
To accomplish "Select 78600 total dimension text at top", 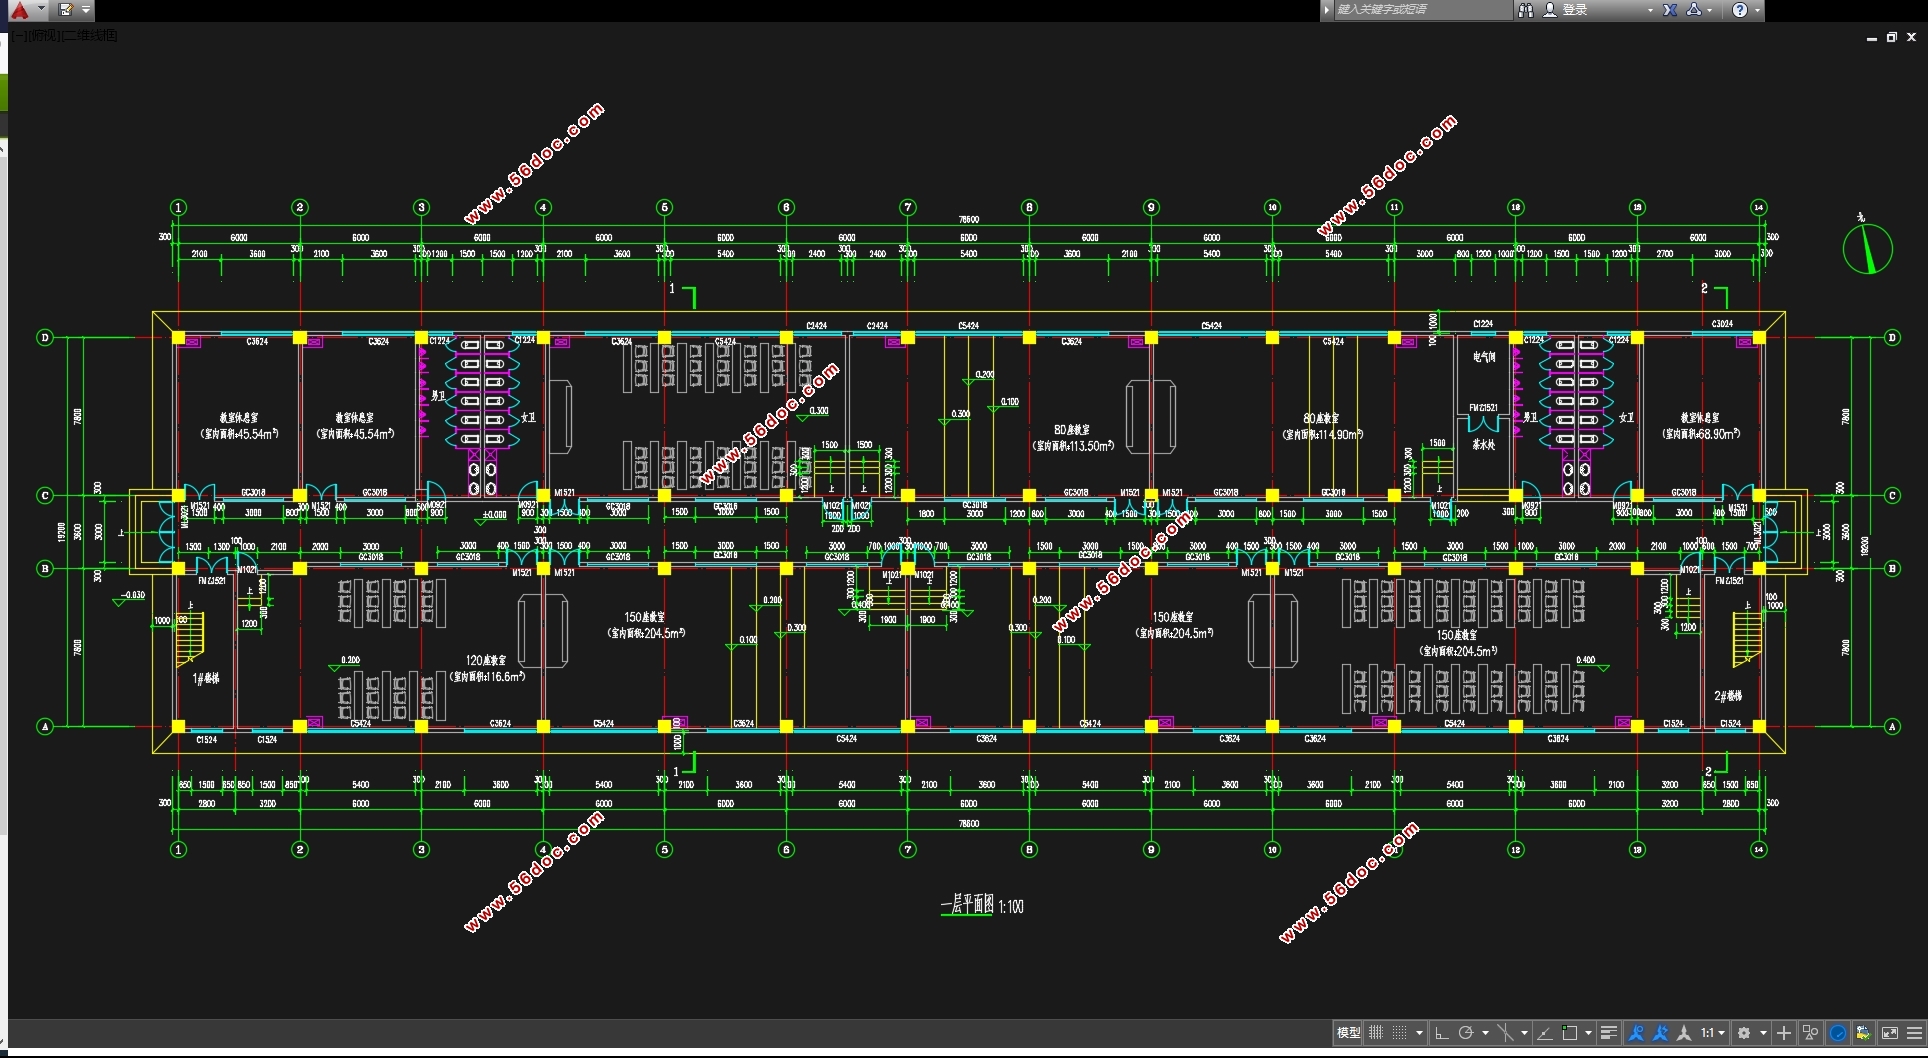I will (x=969, y=220).
